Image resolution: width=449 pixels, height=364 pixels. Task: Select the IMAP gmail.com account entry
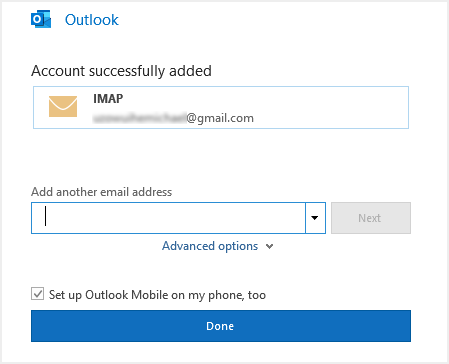tap(221, 107)
